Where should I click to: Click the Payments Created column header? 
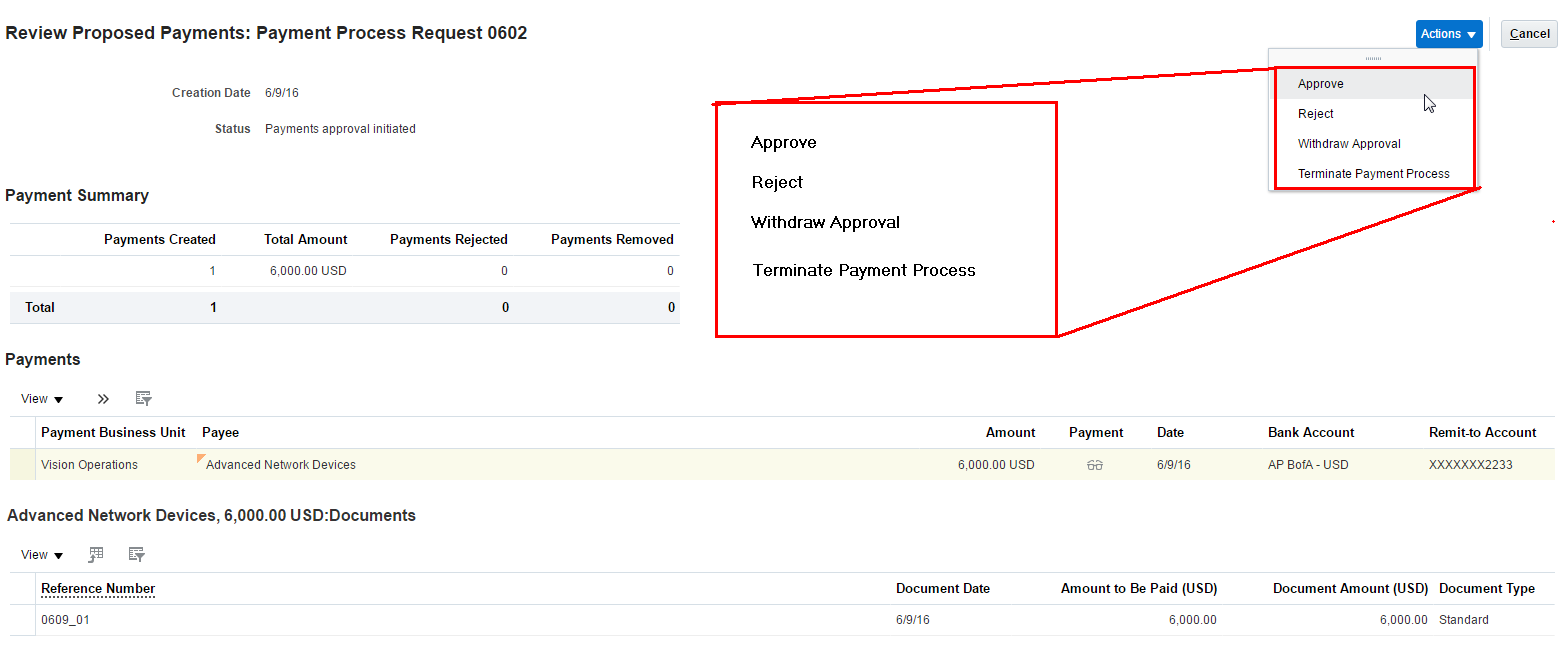pos(160,240)
